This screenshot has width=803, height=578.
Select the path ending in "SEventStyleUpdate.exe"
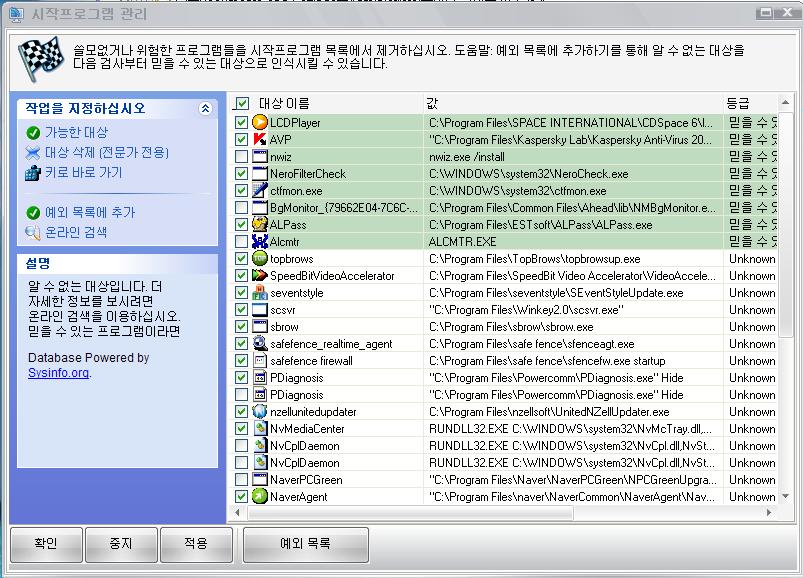coord(556,293)
